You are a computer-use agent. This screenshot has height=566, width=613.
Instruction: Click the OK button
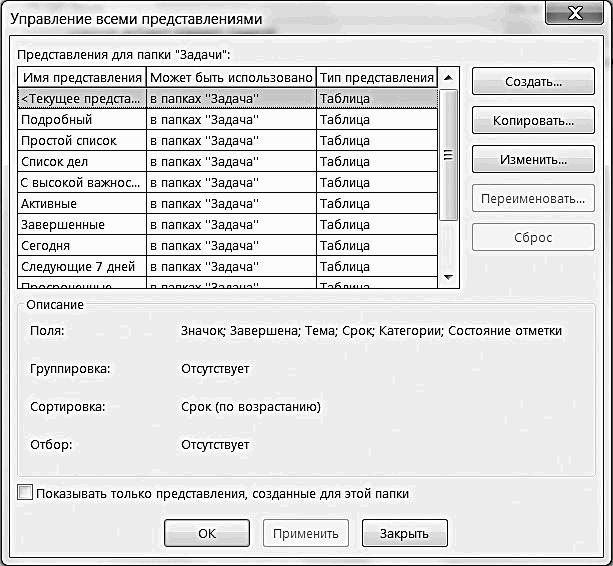tap(207, 533)
